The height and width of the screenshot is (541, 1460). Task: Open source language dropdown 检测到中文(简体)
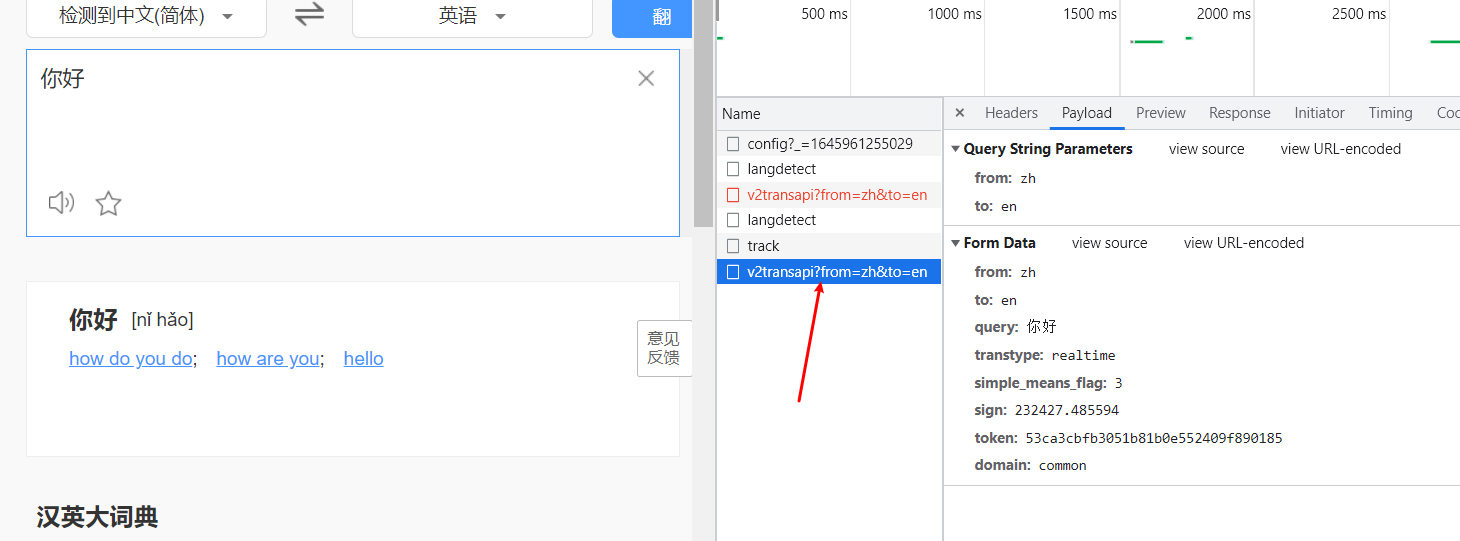click(x=146, y=17)
